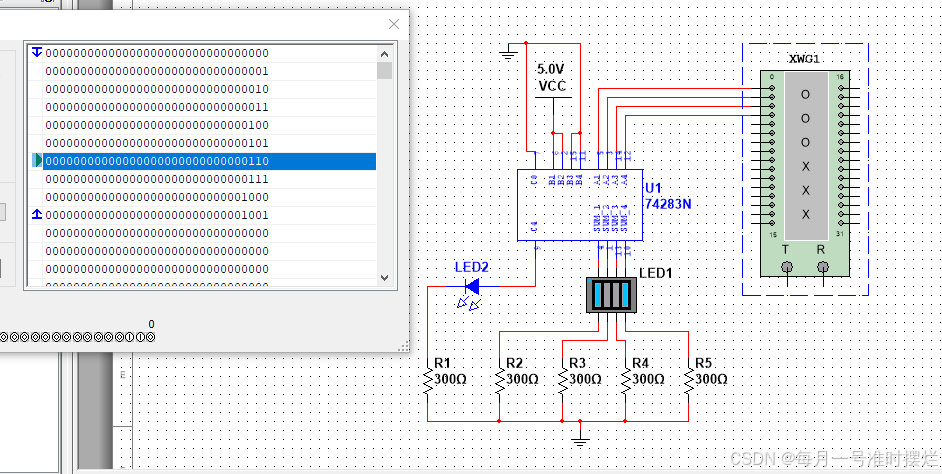Click the initial position arrow marker on first pattern row
Image resolution: width=942 pixels, height=474 pixels.
click(x=37, y=53)
